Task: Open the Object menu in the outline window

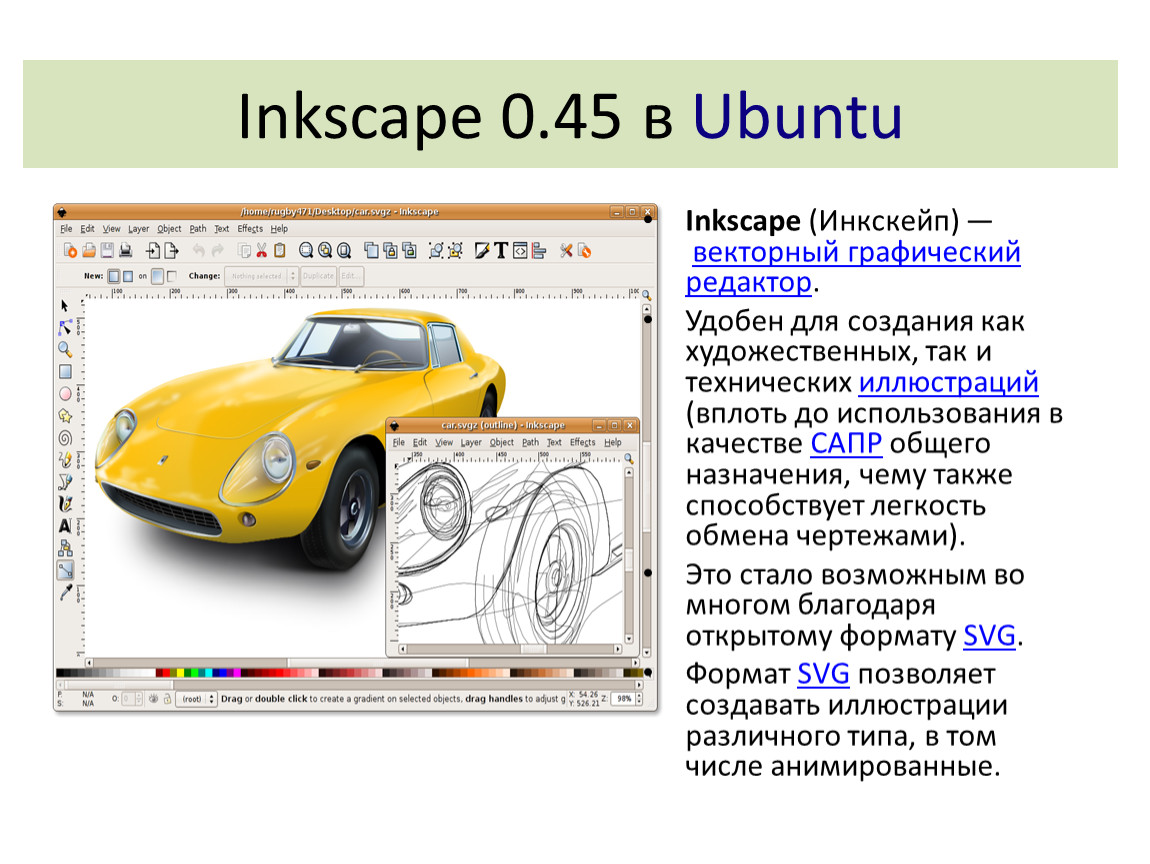Action: click(502, 442)
